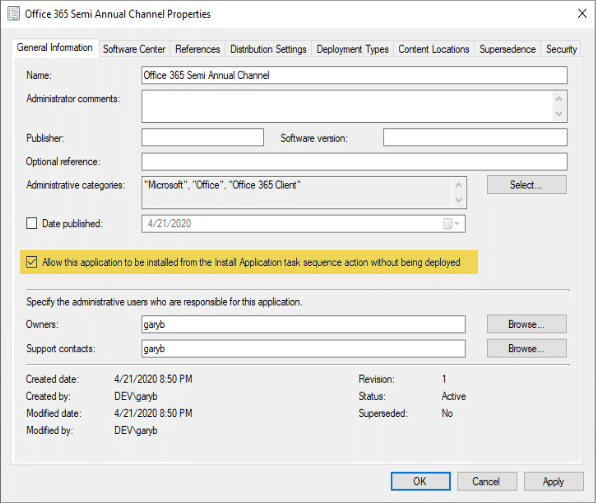
Task: Click the Status value Active
Action: click(454, 396)
